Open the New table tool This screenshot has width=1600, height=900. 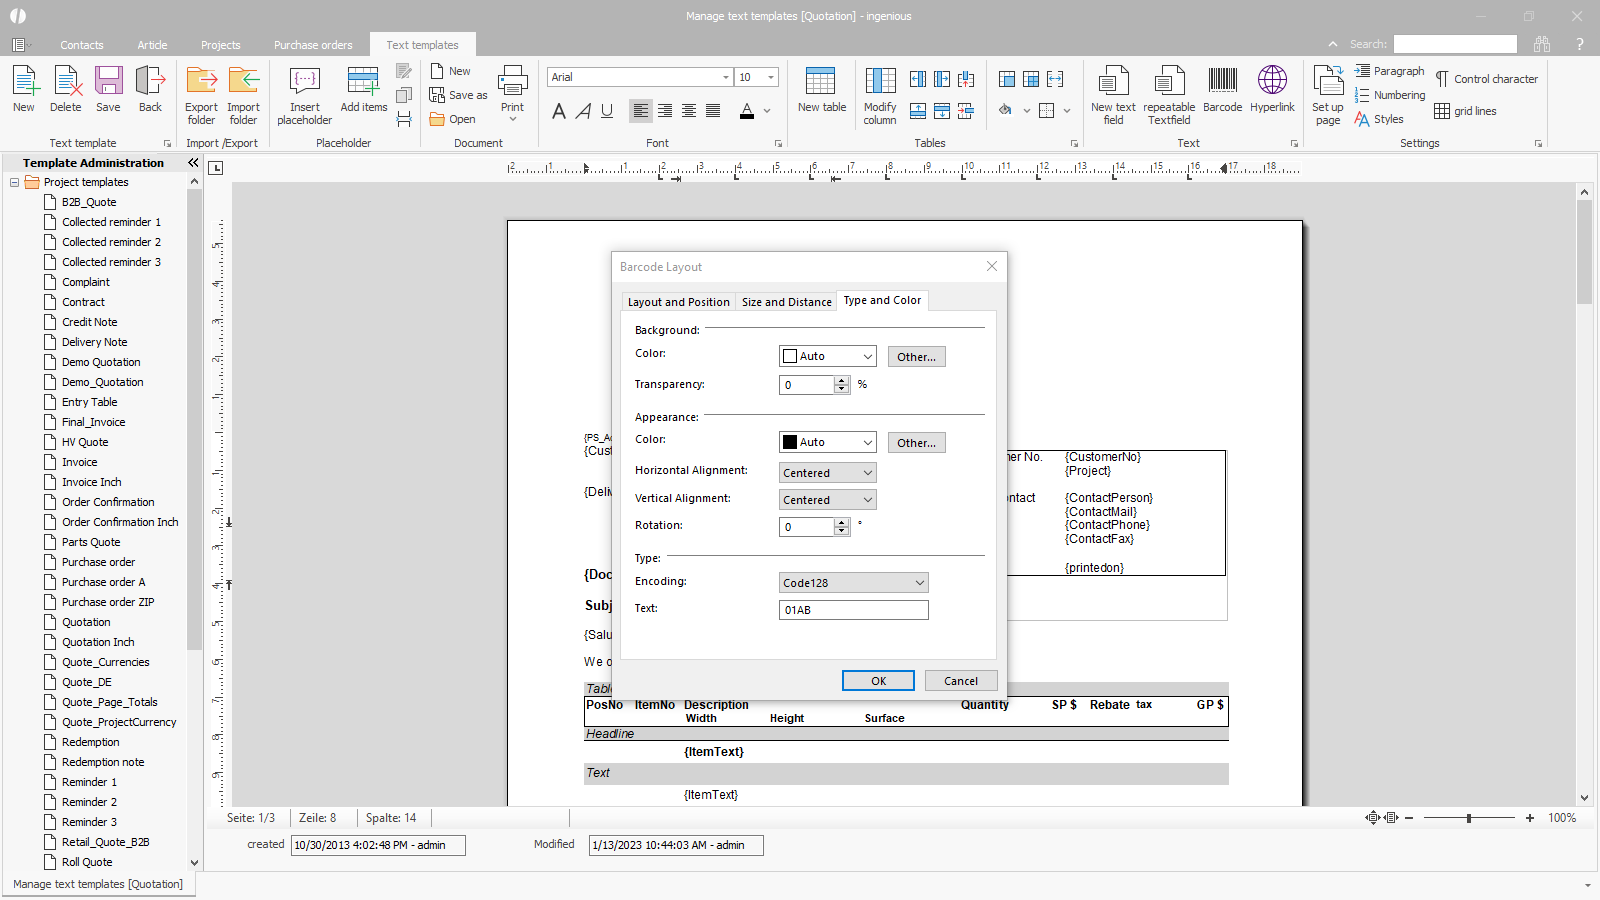pos(821,90)
